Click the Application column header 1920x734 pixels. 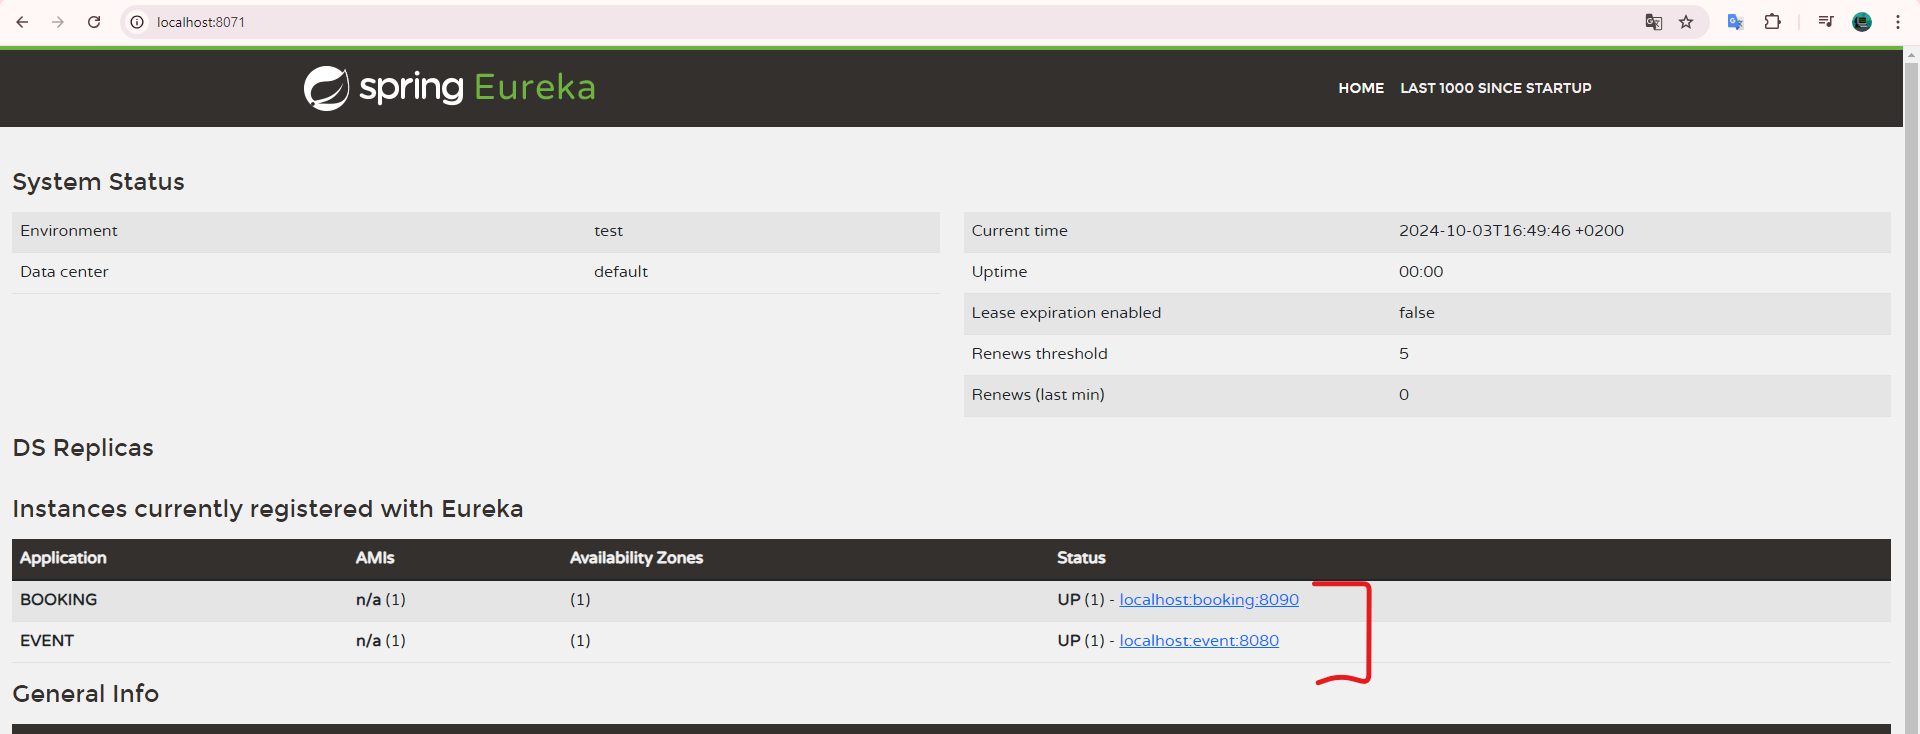tap(63, 558)
